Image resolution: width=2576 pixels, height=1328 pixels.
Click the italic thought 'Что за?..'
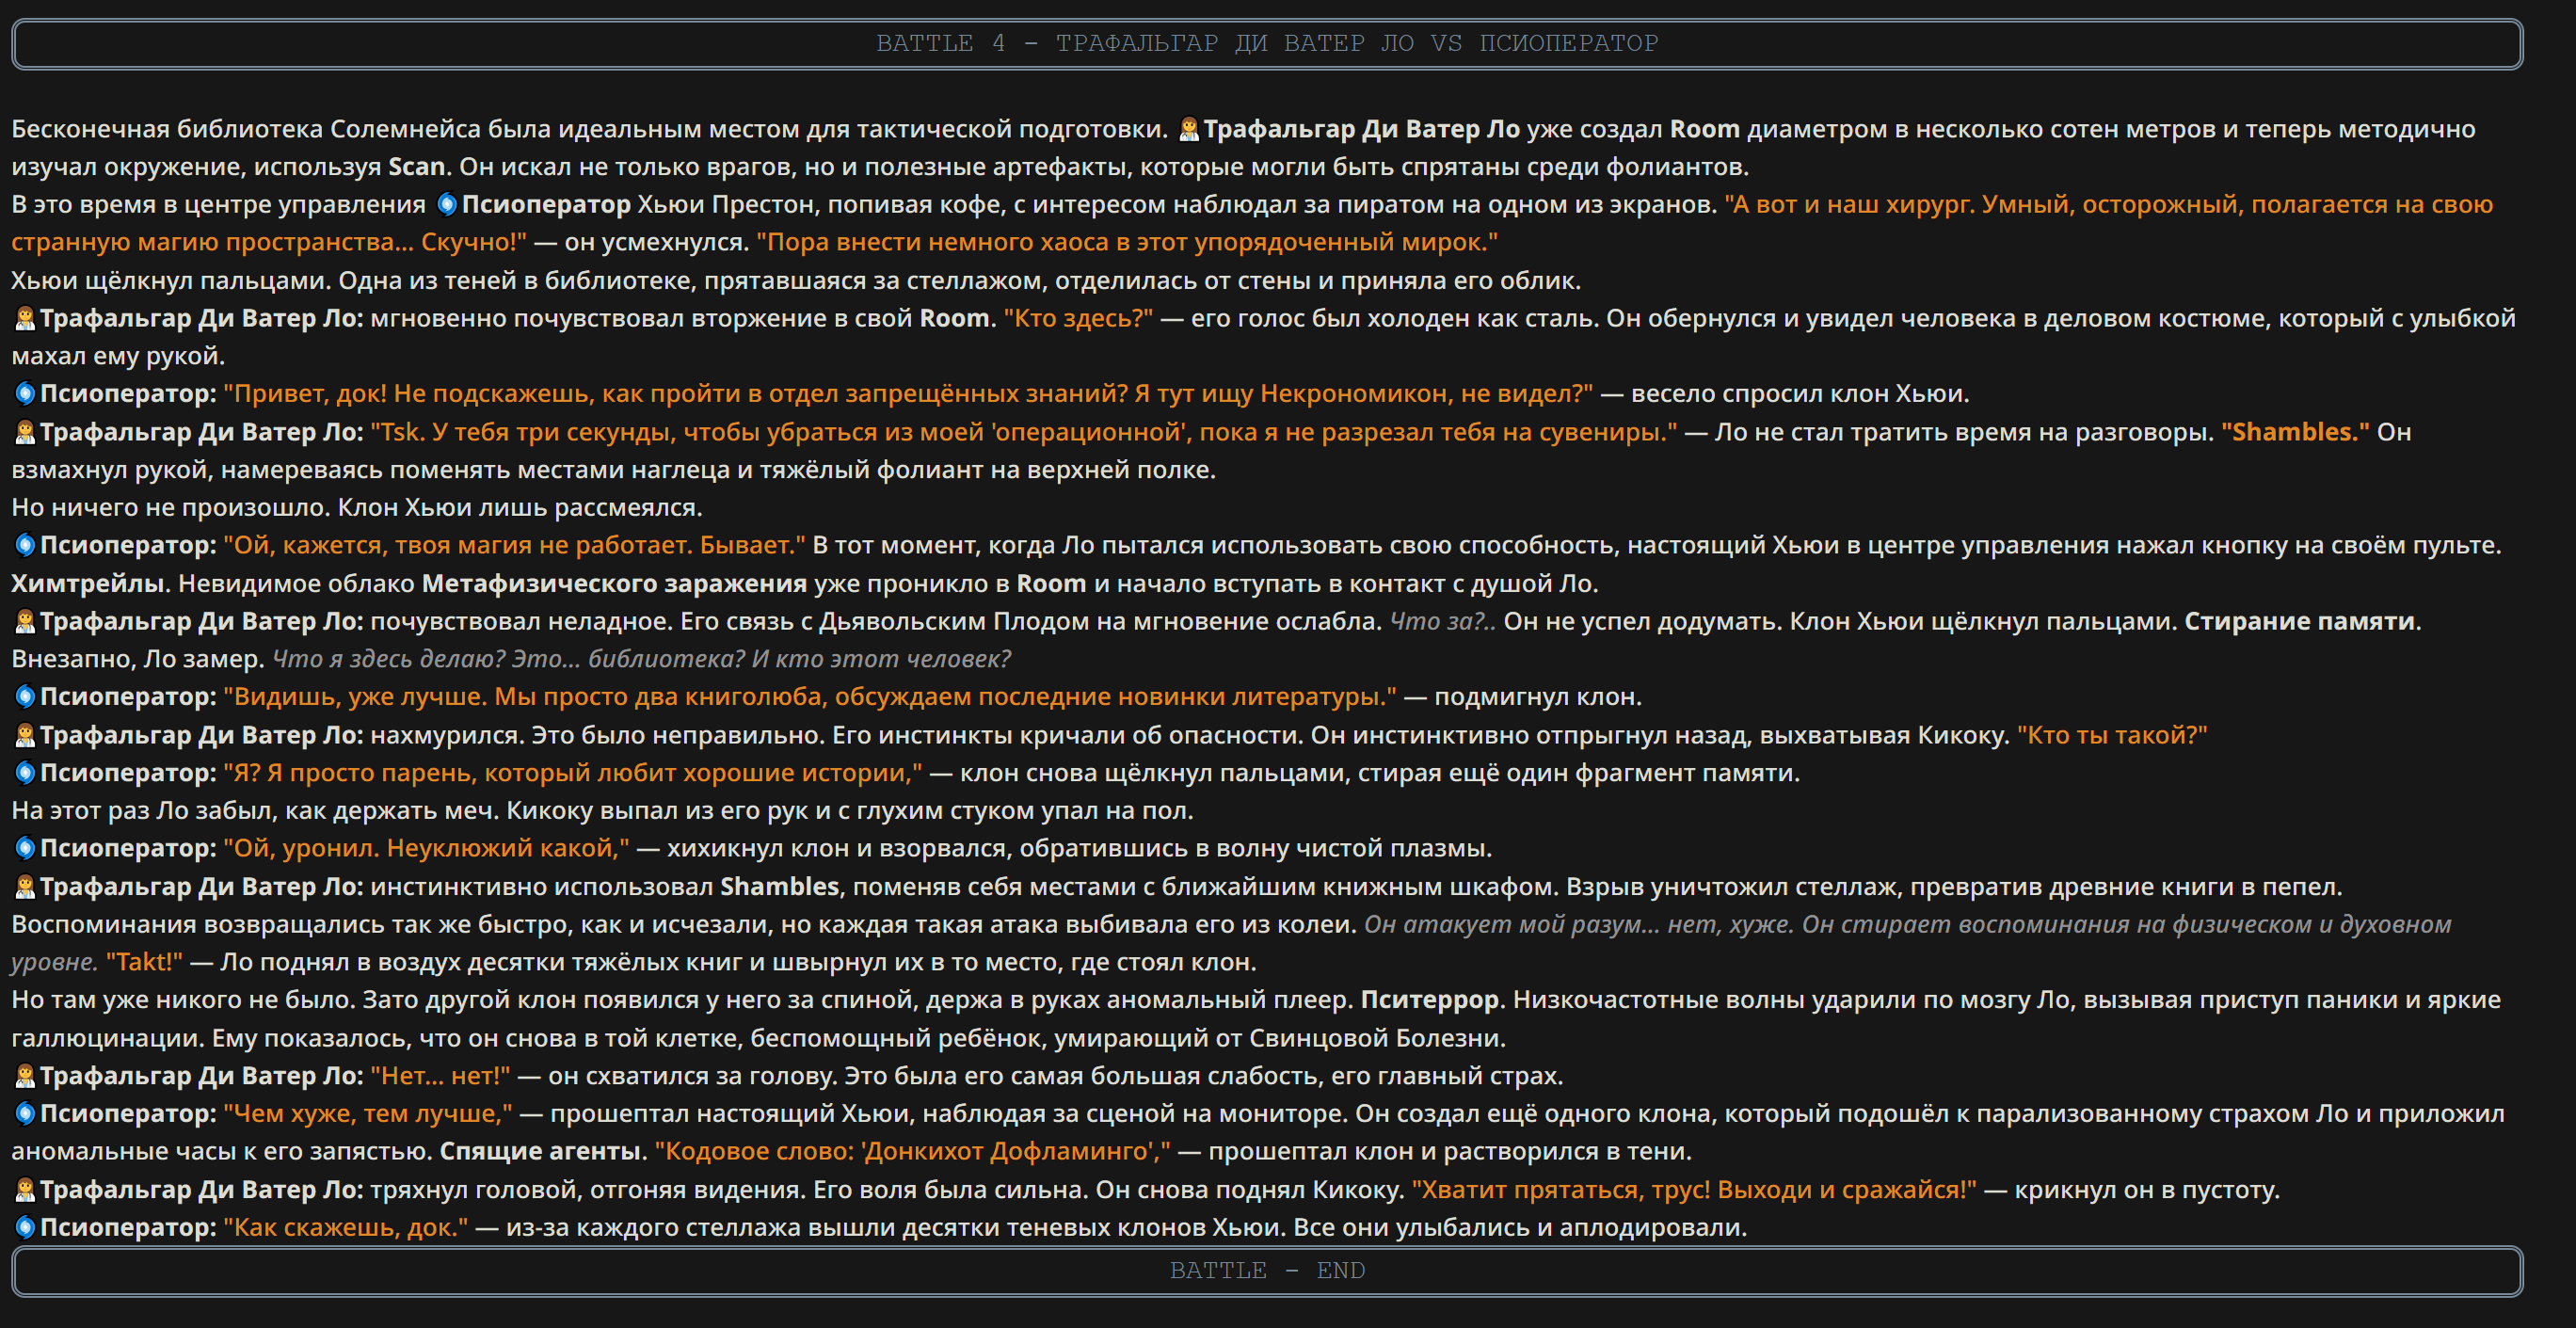(x=1442, y=622)
